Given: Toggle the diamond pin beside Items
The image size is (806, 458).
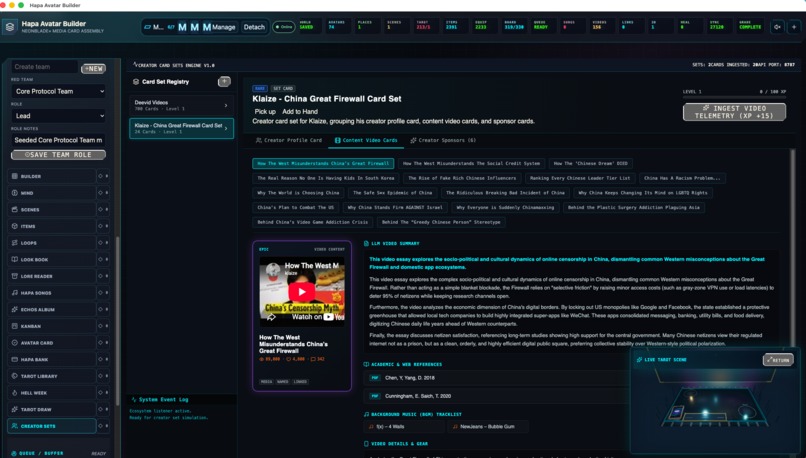Looking at the screenshot, I should tap(100, 226).
